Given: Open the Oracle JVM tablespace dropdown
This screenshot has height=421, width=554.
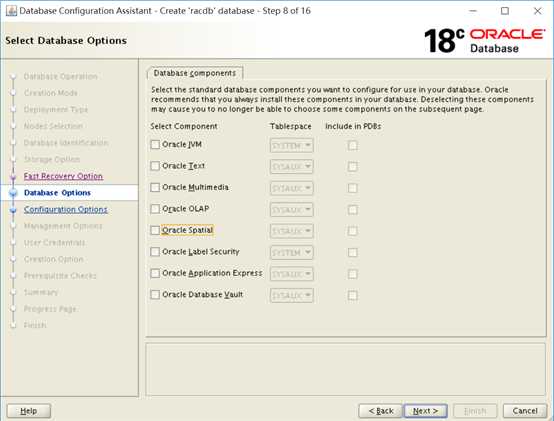Looking at the screenshot, I should coord(291,146).
